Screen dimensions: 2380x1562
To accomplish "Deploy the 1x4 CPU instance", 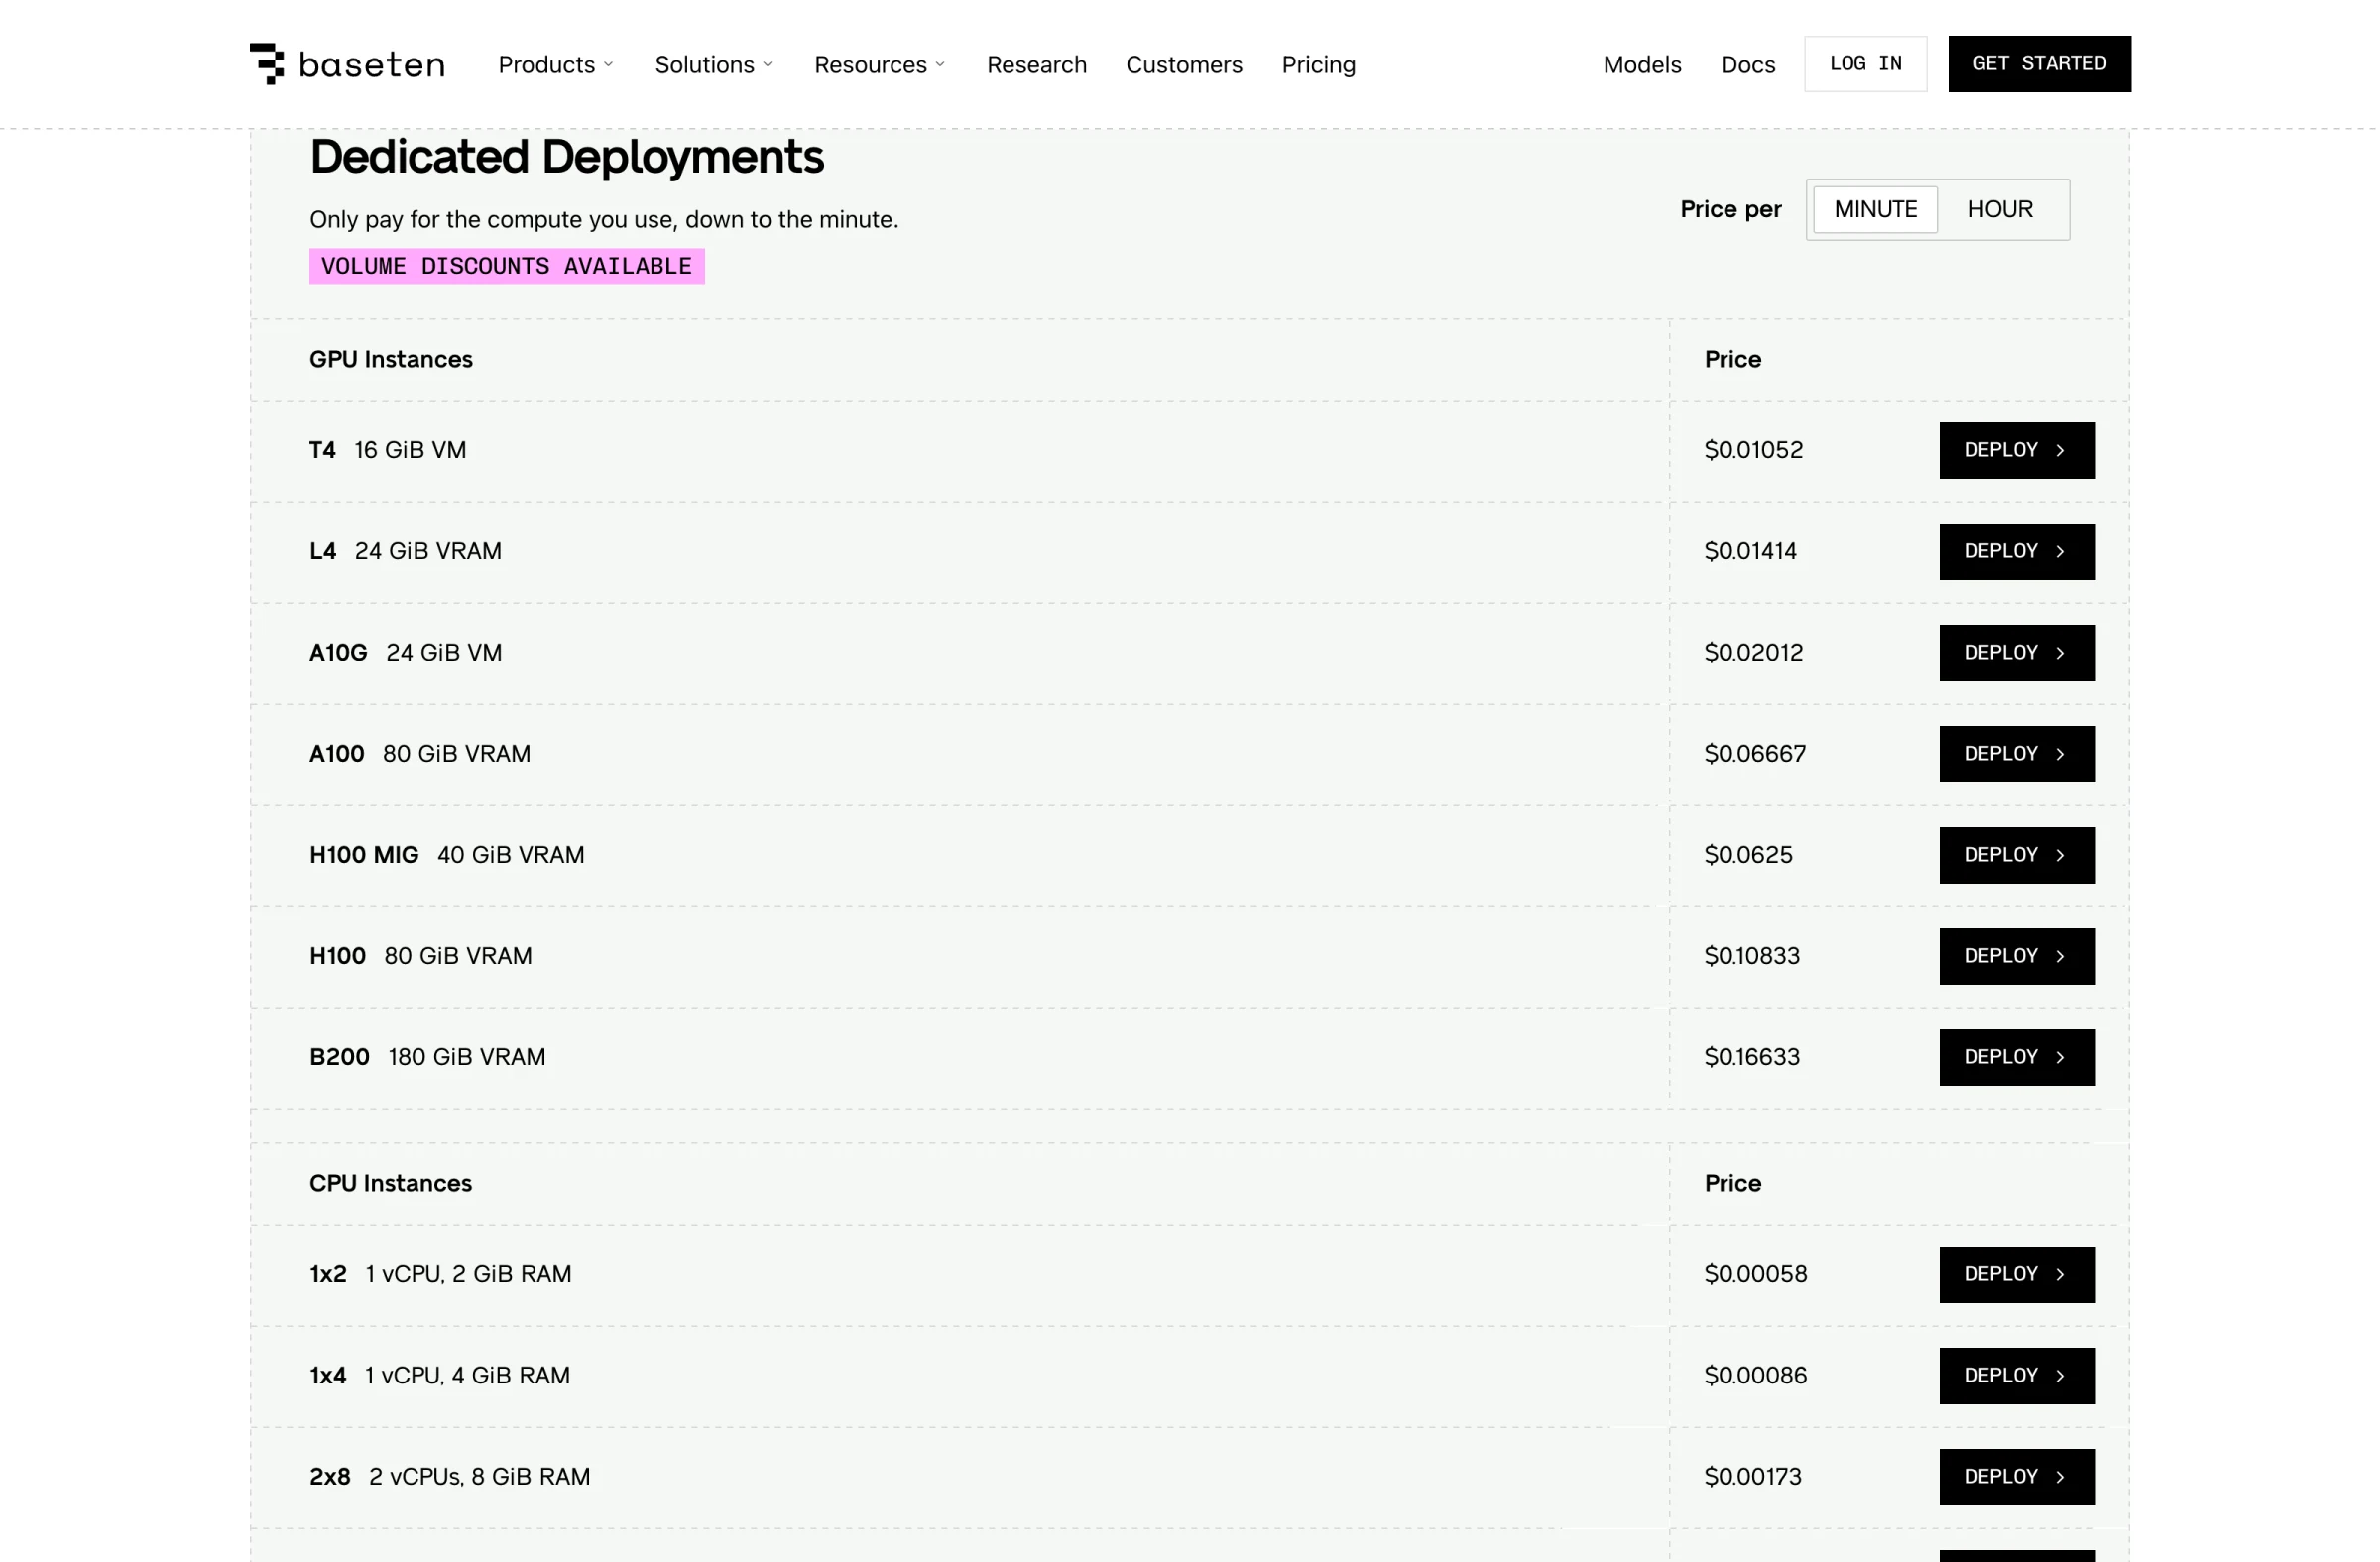I will click(2017, 1375).
